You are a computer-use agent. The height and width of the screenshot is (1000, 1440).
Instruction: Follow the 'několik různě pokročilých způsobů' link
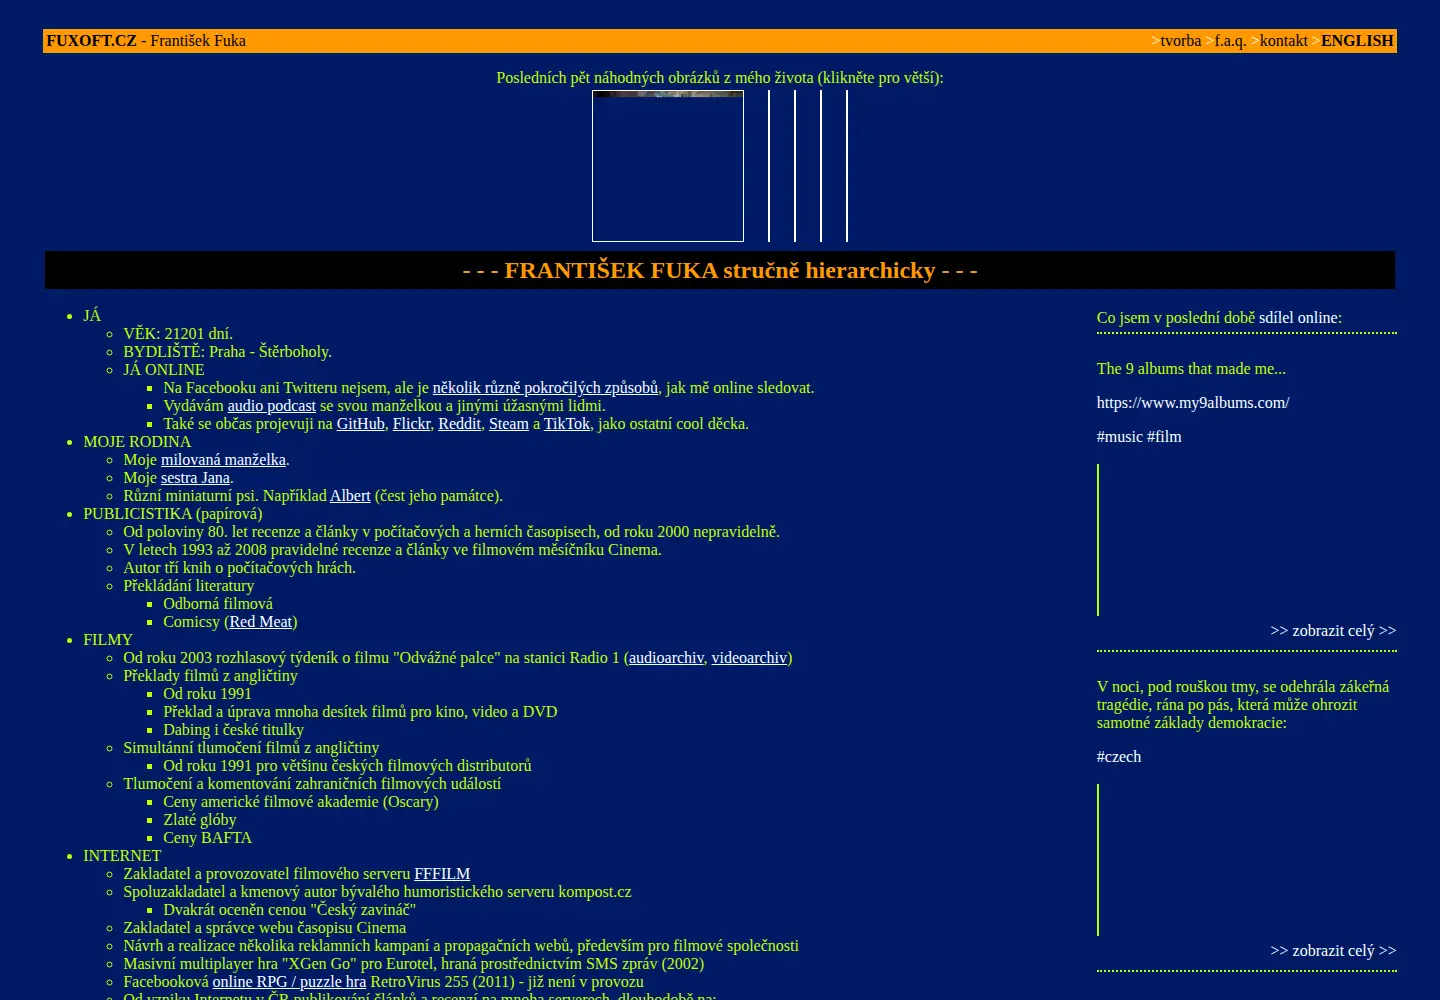coord(545,388)
